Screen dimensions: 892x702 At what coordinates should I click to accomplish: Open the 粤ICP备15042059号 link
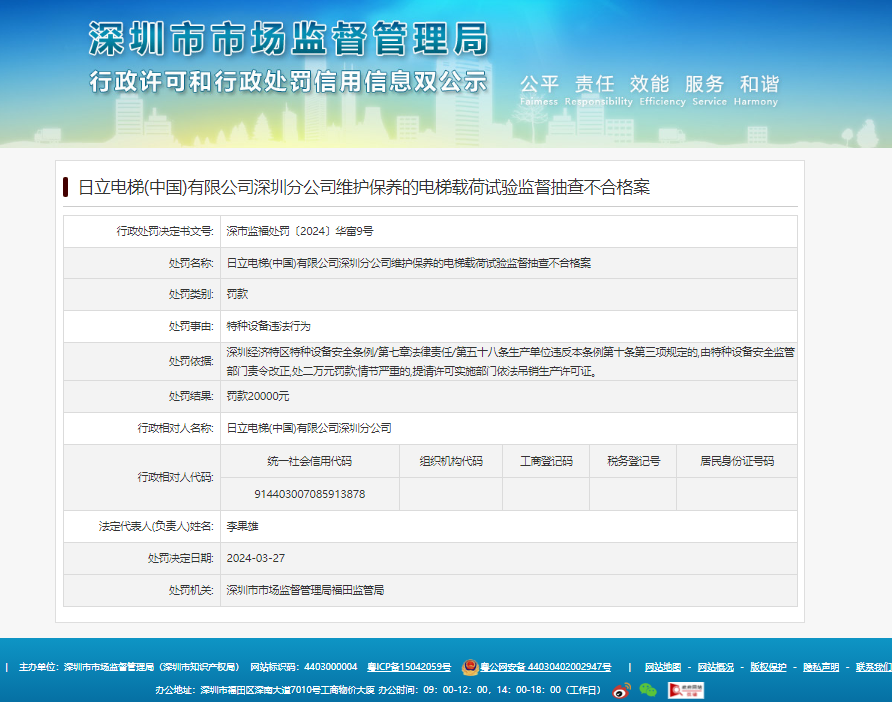click(x=409, y=667)
